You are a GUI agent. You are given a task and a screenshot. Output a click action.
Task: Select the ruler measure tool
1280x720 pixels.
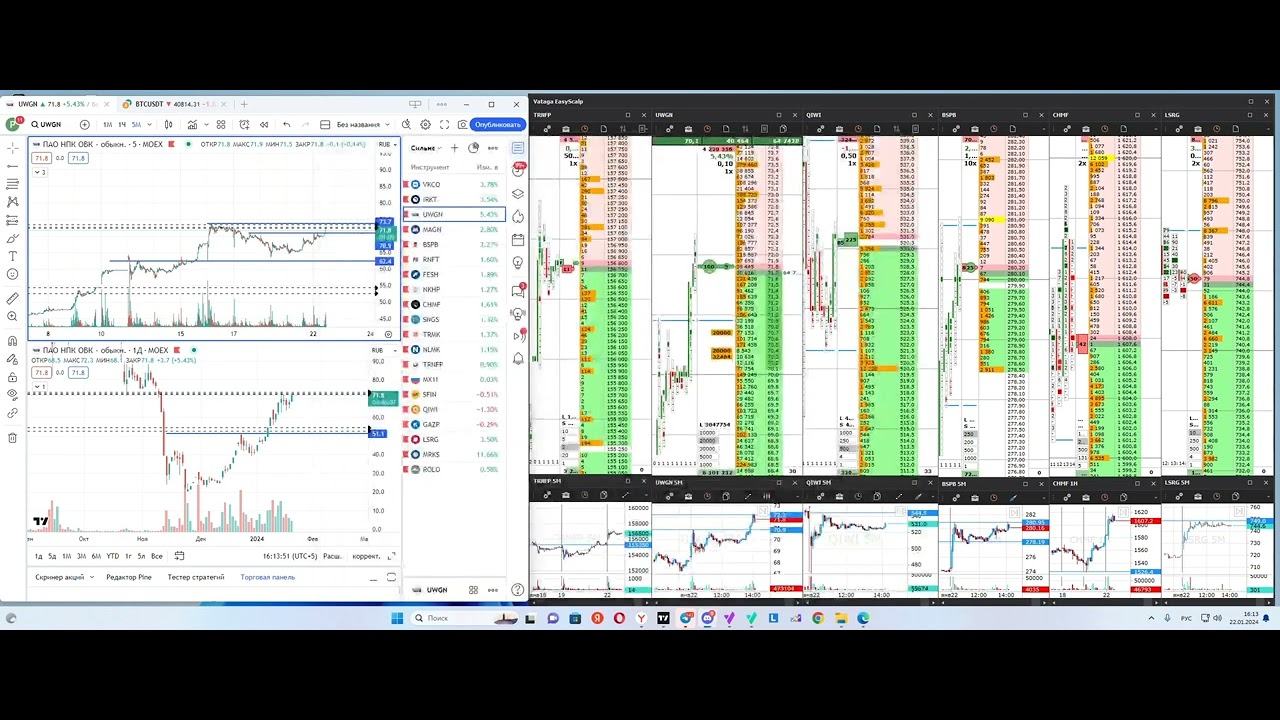(x=12, y=298)
